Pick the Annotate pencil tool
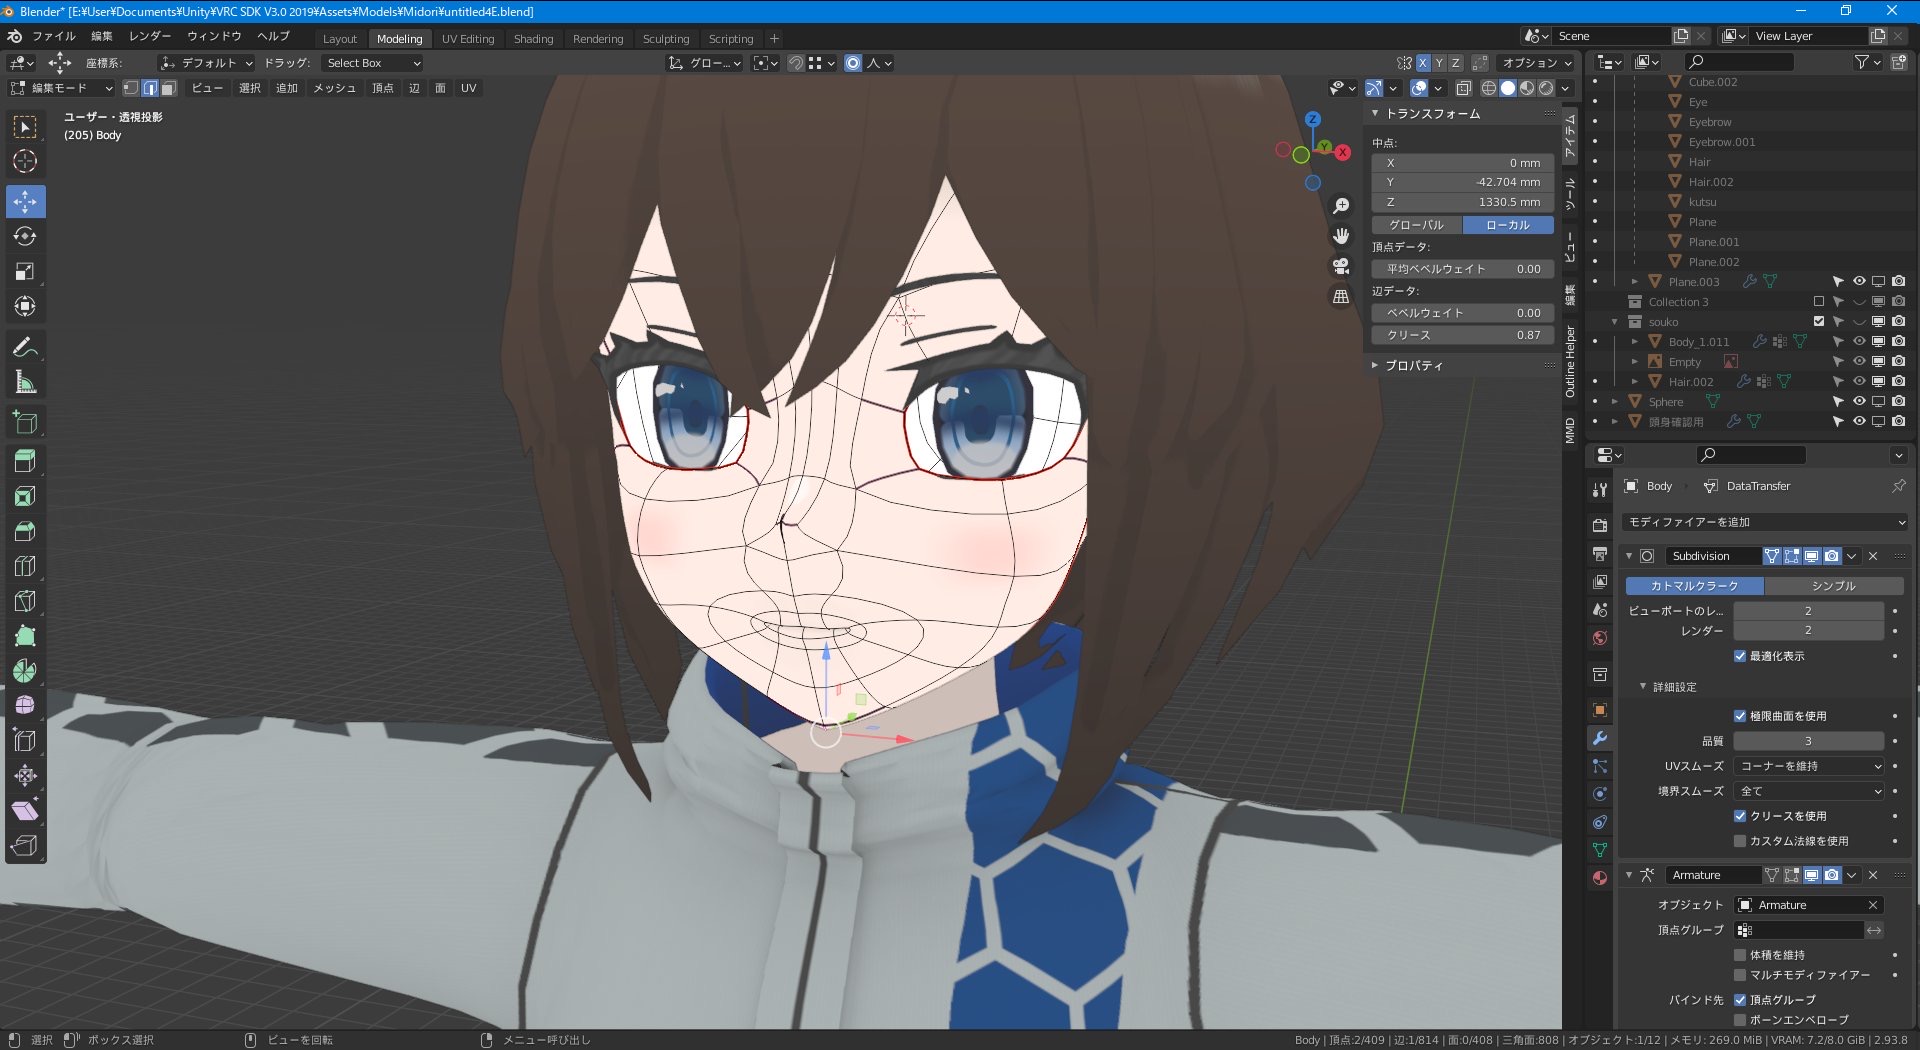This screenshot has width=1920, height=1050. 25,348
